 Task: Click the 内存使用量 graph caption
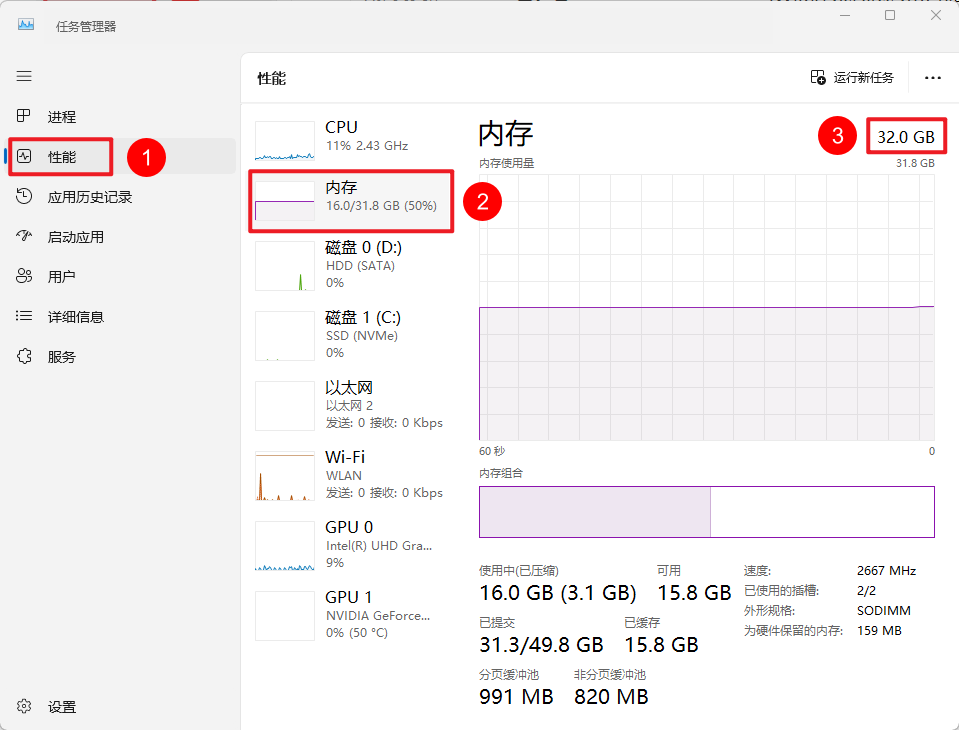[x=506, y=163]
